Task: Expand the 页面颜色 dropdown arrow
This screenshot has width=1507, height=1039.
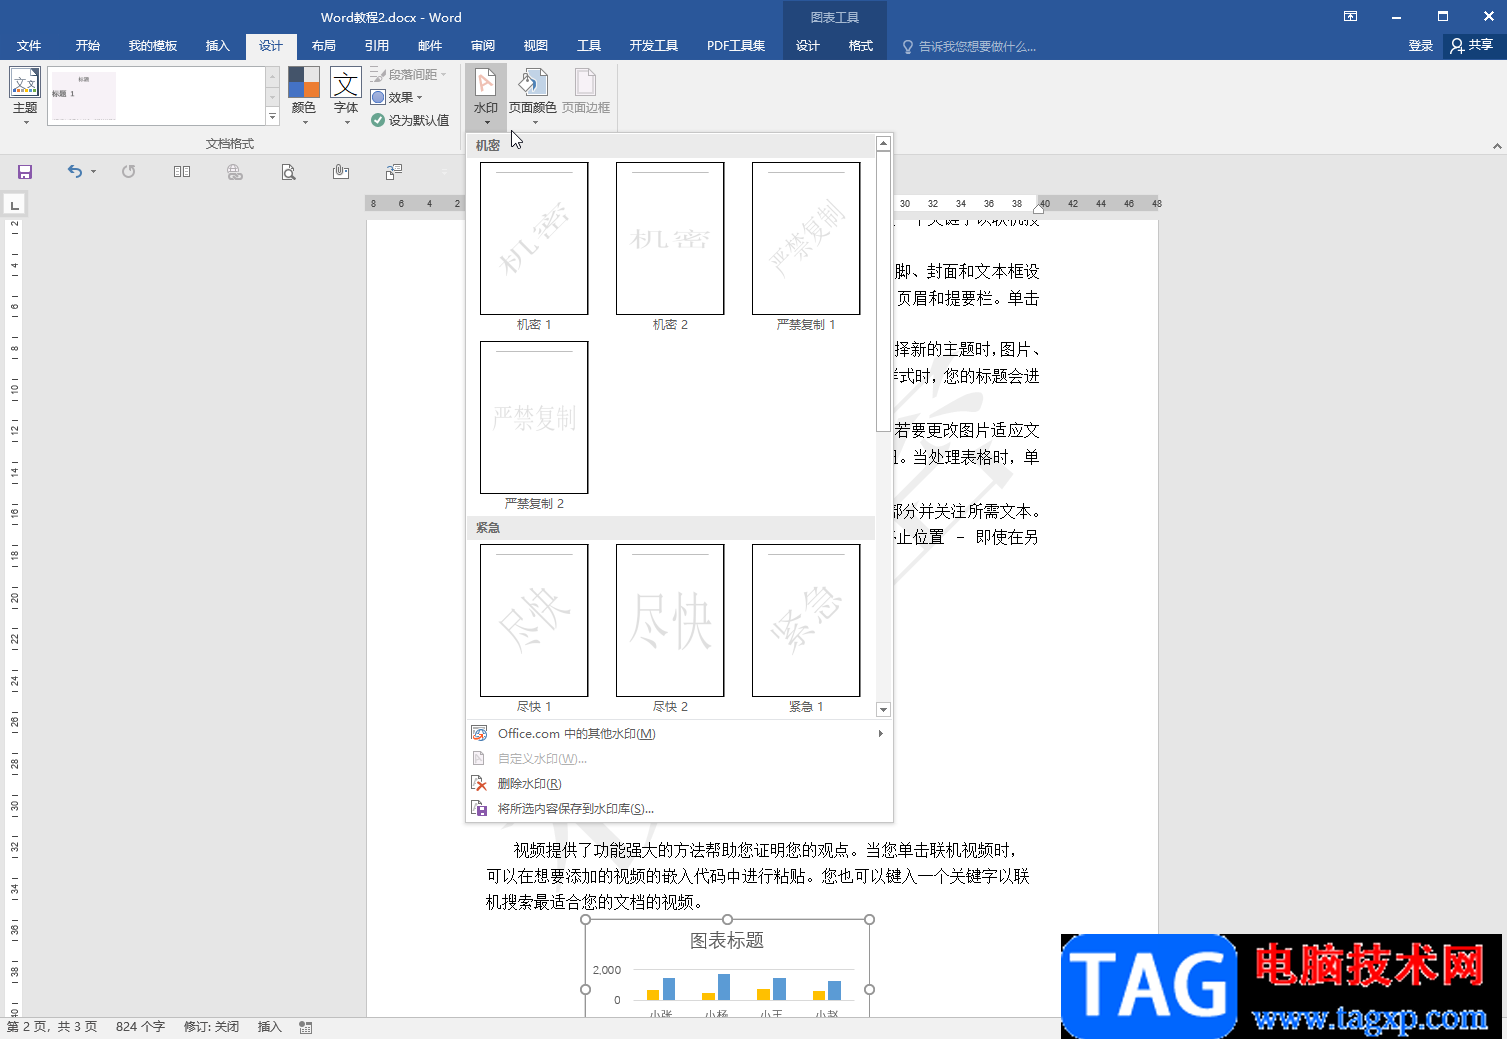Action: click(535, 123)
